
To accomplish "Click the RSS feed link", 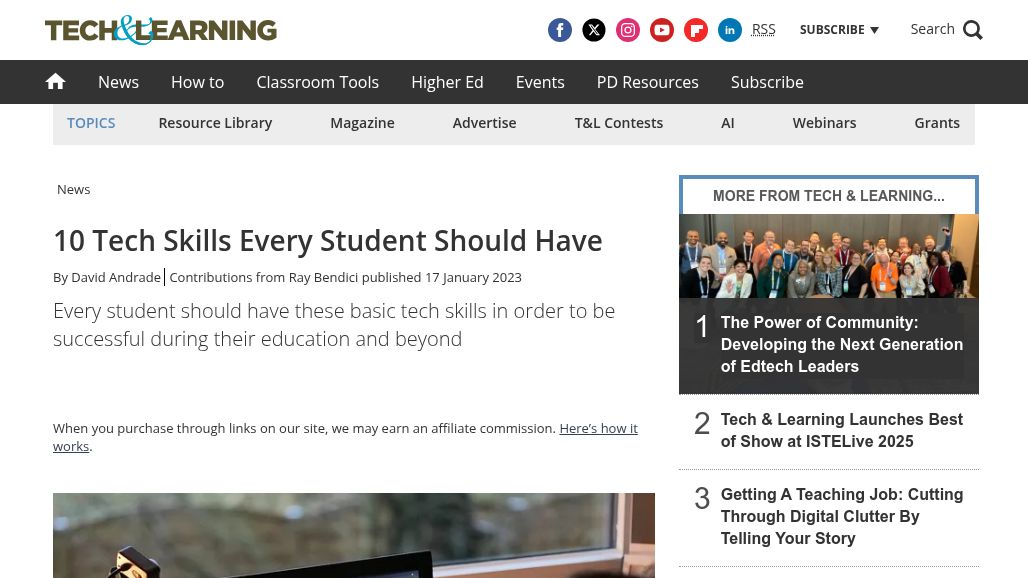I will point(763,29).
